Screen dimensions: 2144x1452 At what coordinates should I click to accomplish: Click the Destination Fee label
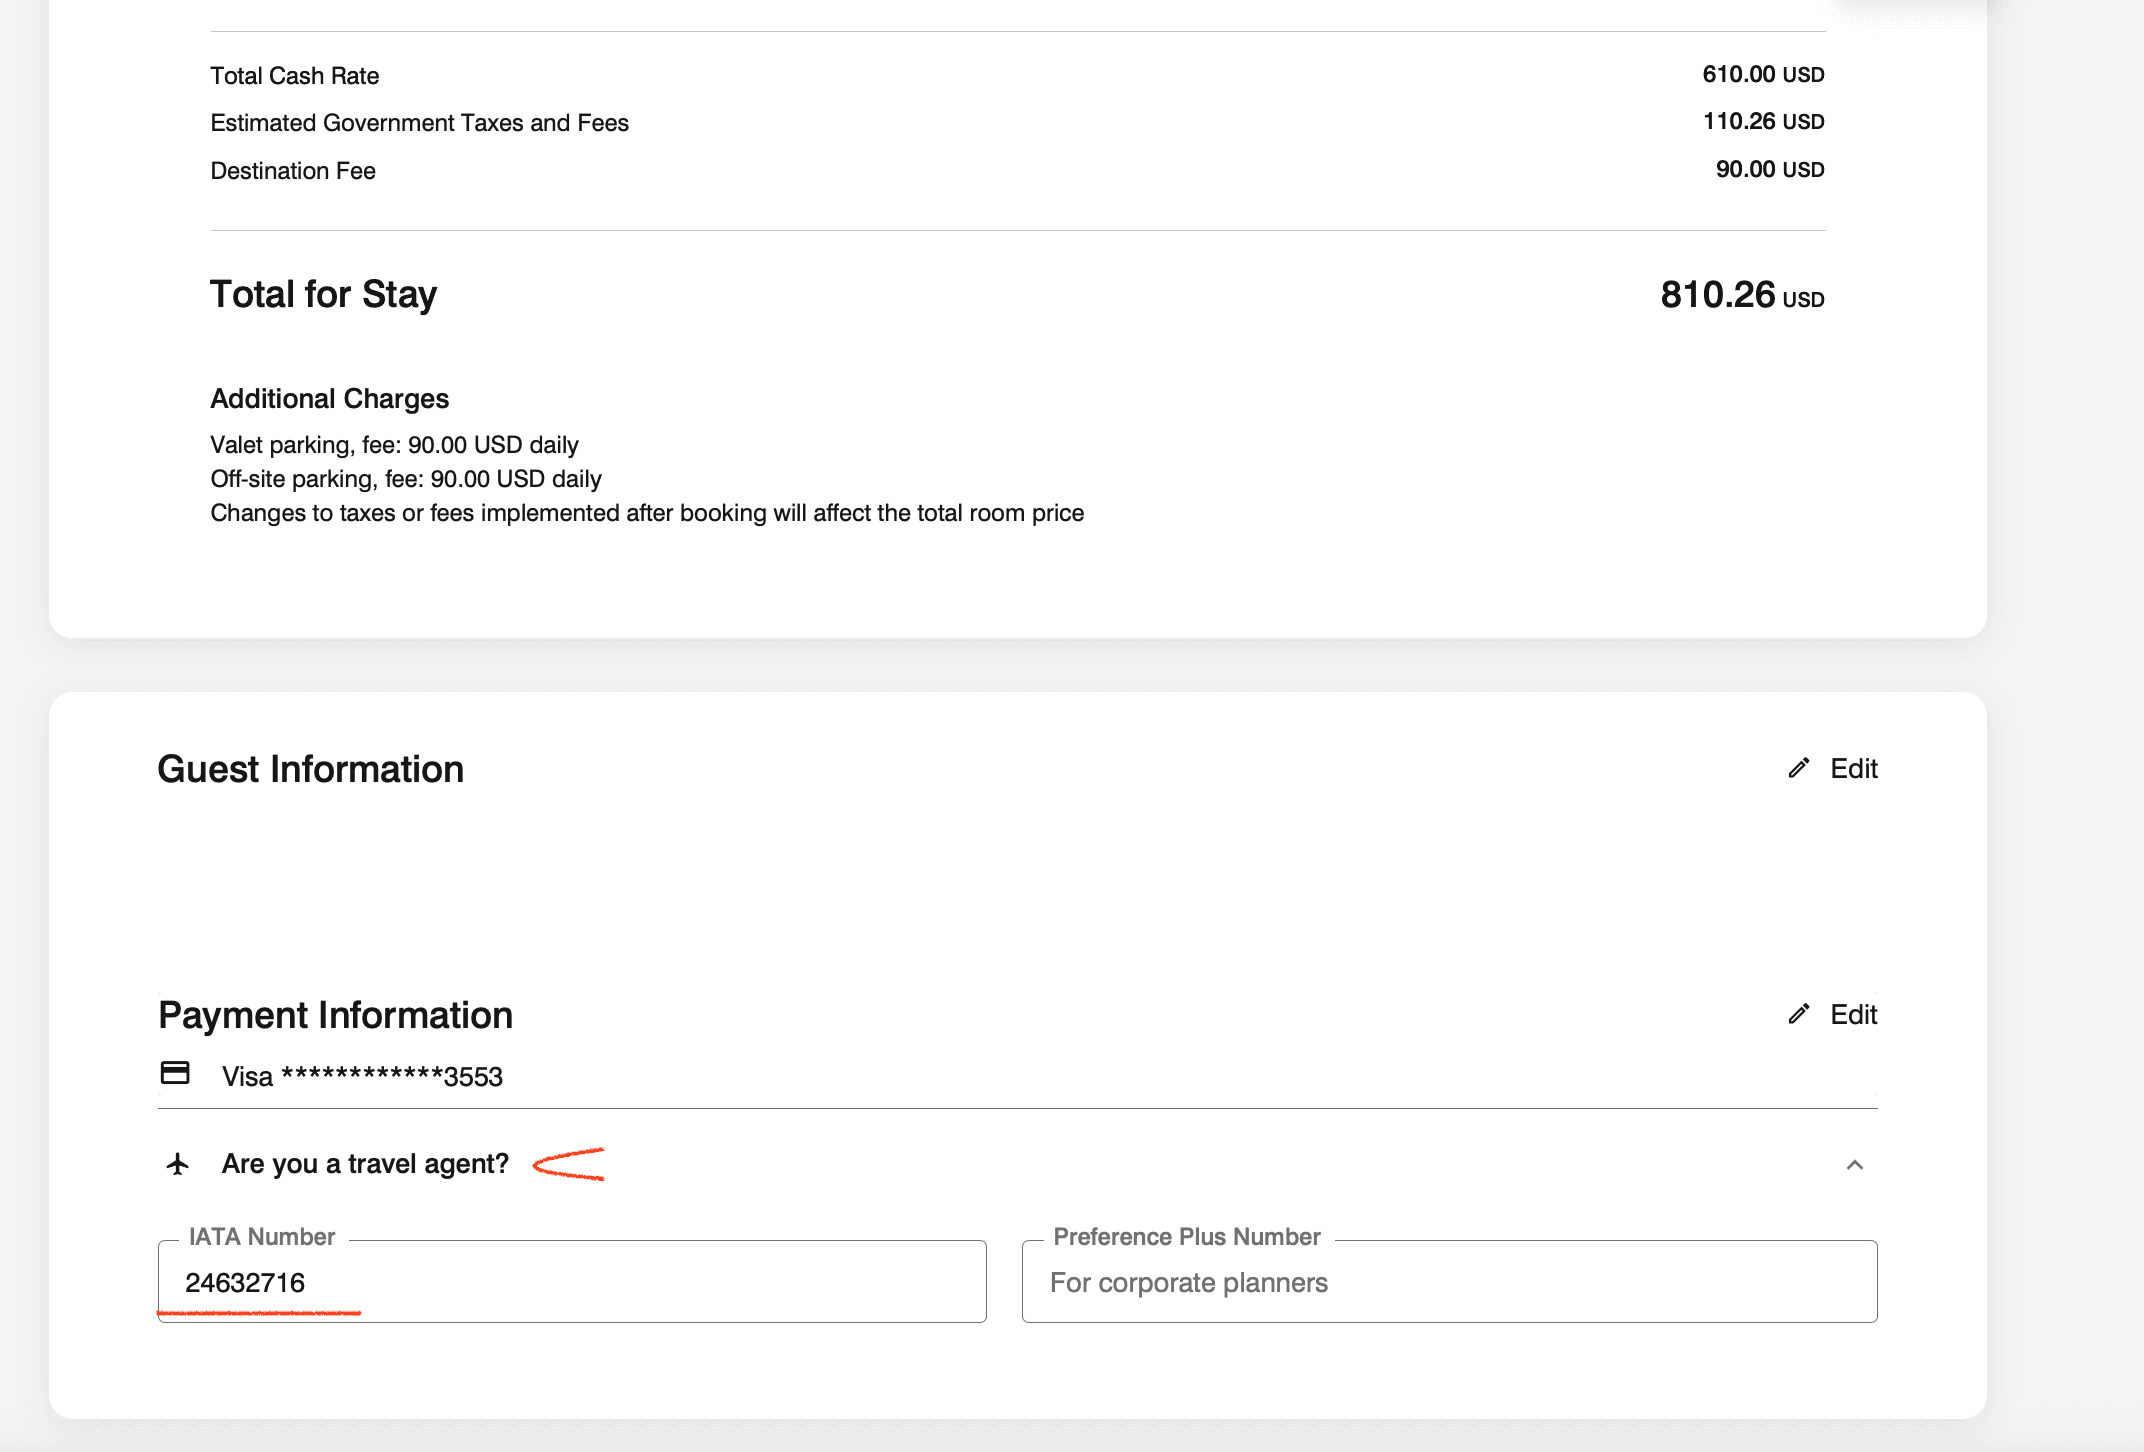pos(293,171)
